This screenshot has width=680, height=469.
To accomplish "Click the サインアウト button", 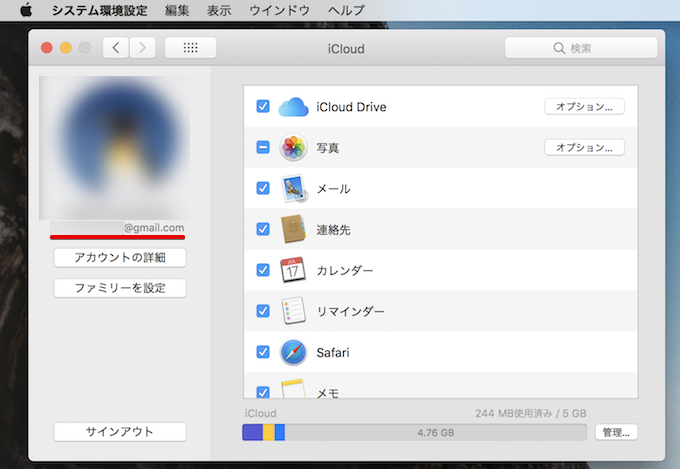I will [x=120, y=432].
